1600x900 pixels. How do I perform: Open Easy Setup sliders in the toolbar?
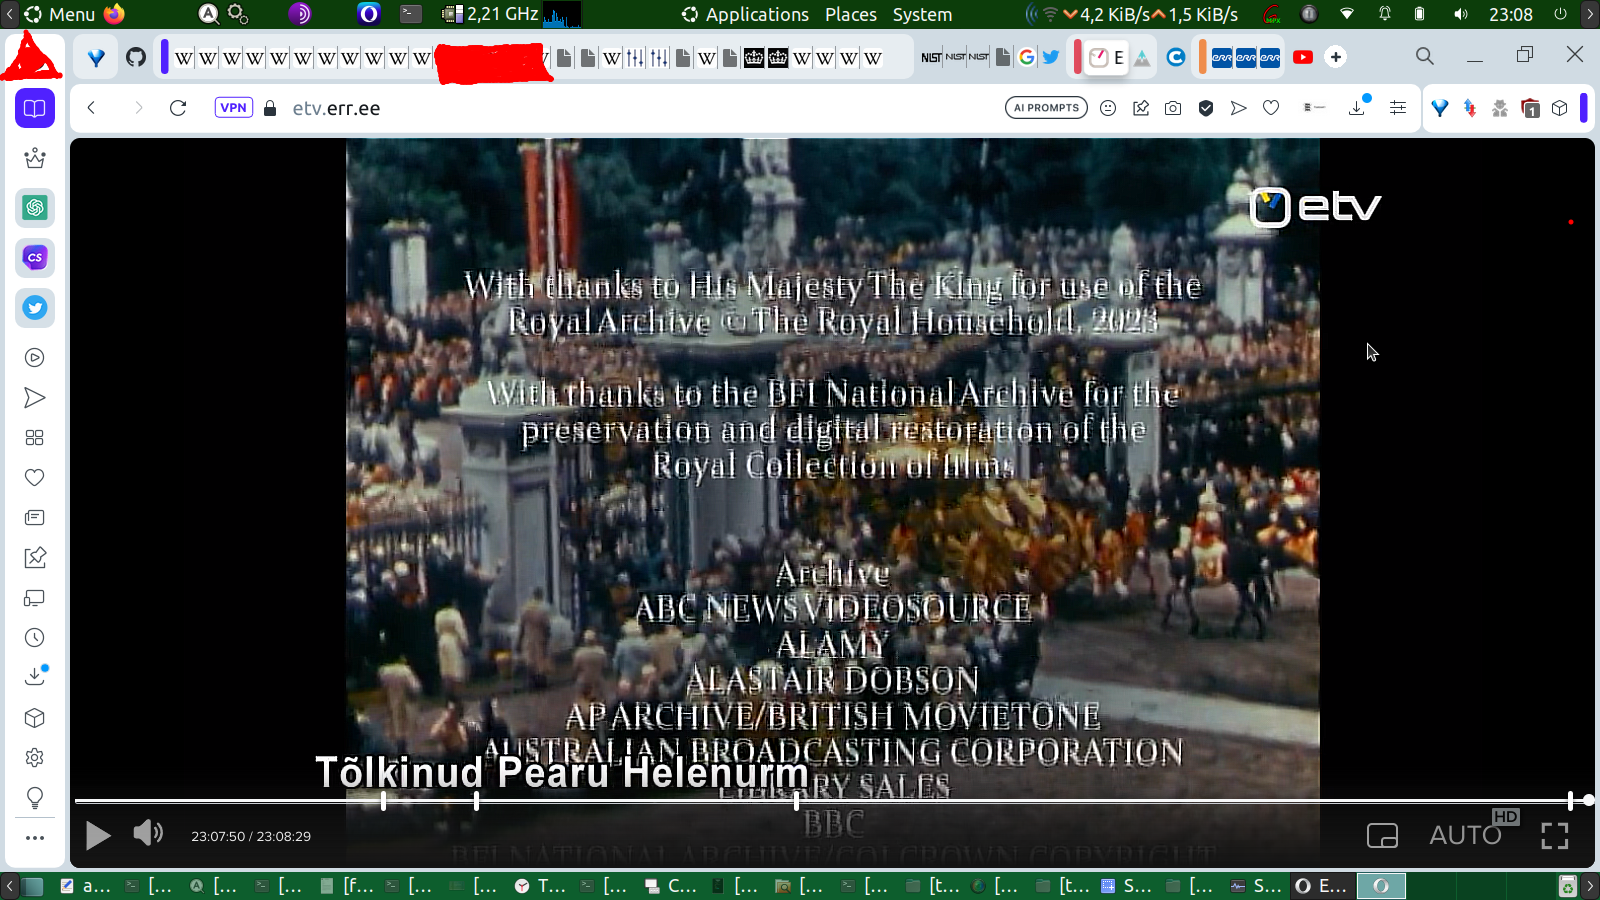pos(1398,108)
